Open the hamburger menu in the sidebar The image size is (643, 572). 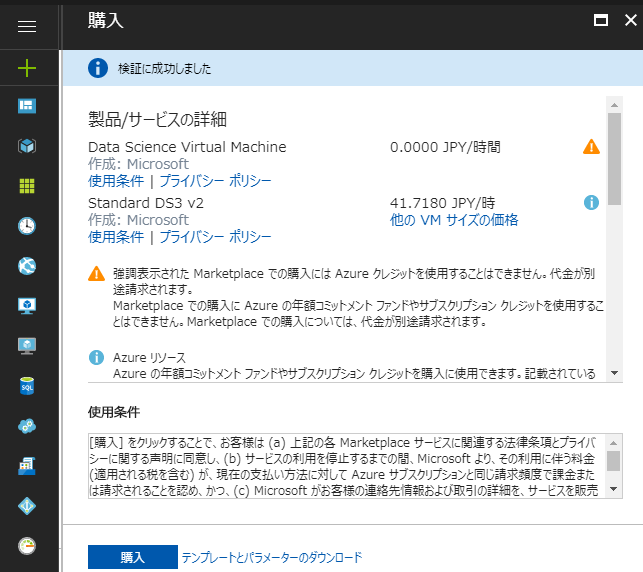27,27
